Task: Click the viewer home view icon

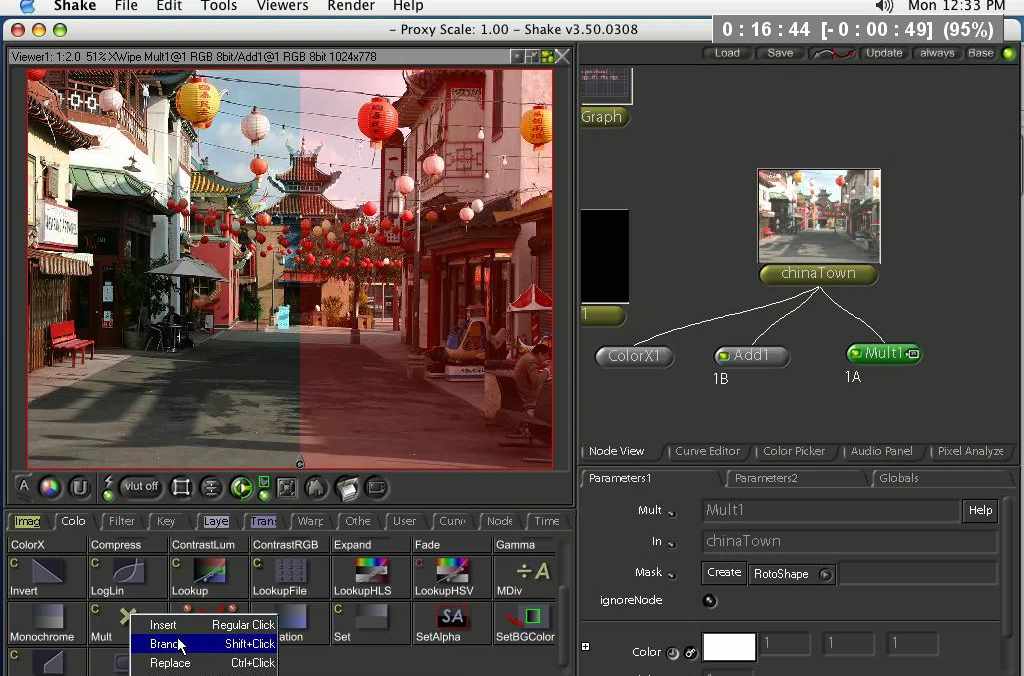Action: click(316, 487)
